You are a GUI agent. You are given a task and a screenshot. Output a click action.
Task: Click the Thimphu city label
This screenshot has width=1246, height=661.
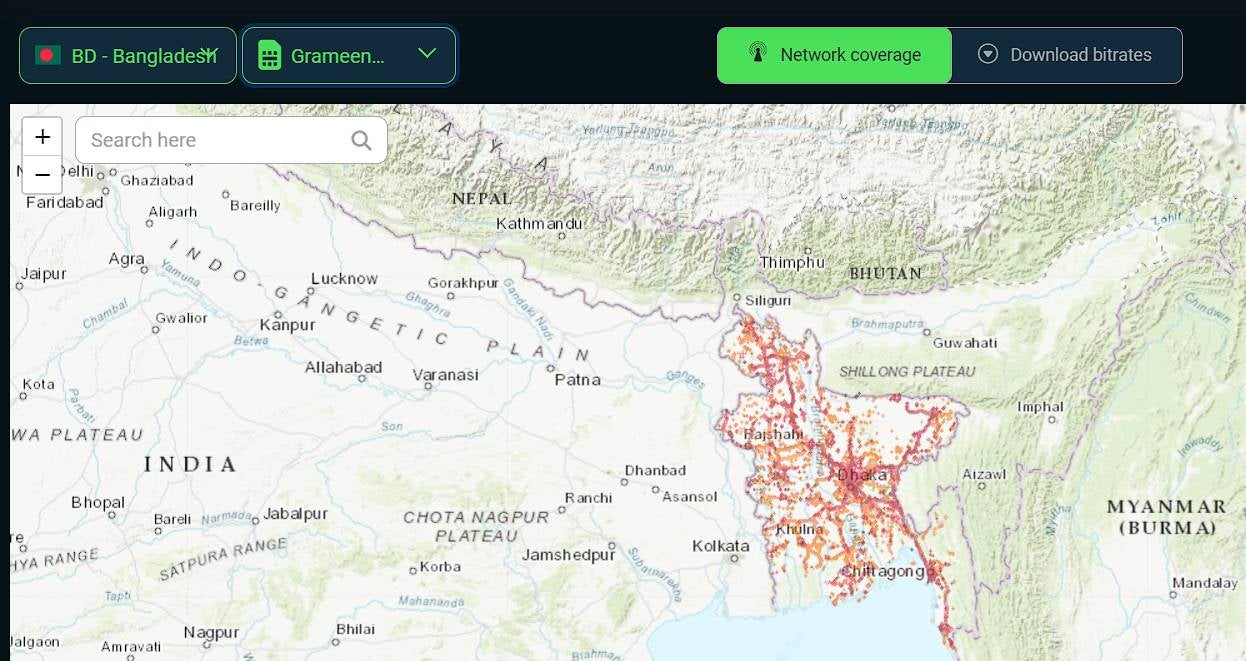coord(792,262)
